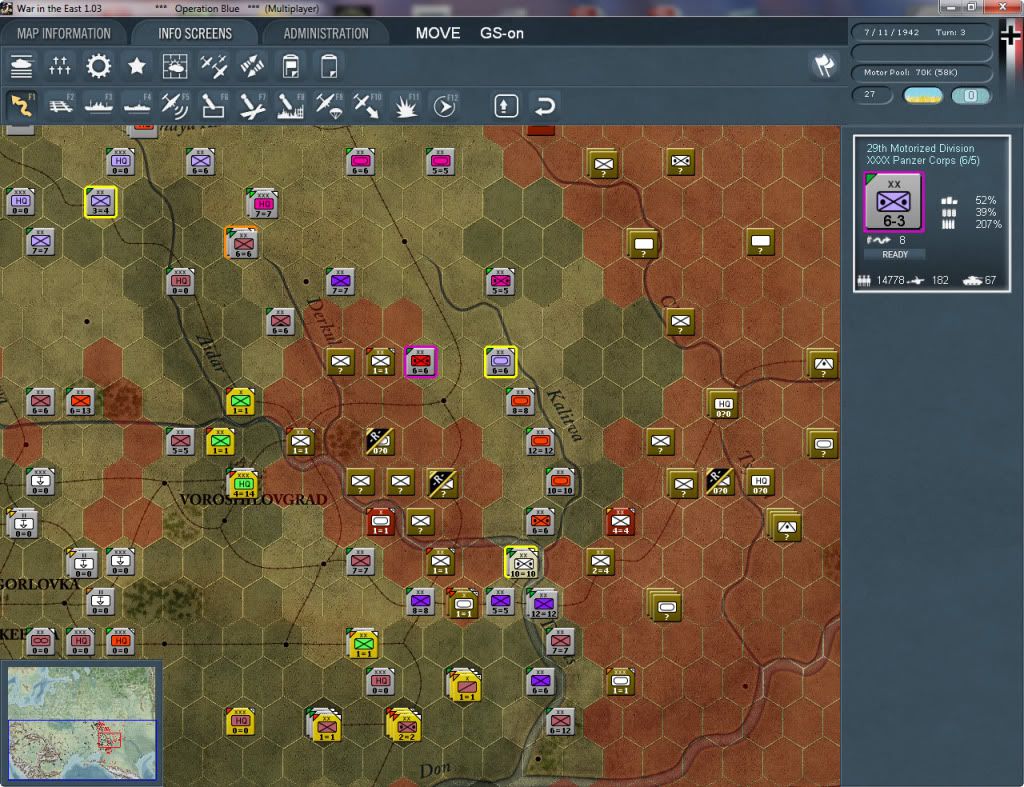The width and height of the screenshot is (1024, 787).
Task: Select the yellow-bordered 10=10 unit stack
Action: point(522,563)
